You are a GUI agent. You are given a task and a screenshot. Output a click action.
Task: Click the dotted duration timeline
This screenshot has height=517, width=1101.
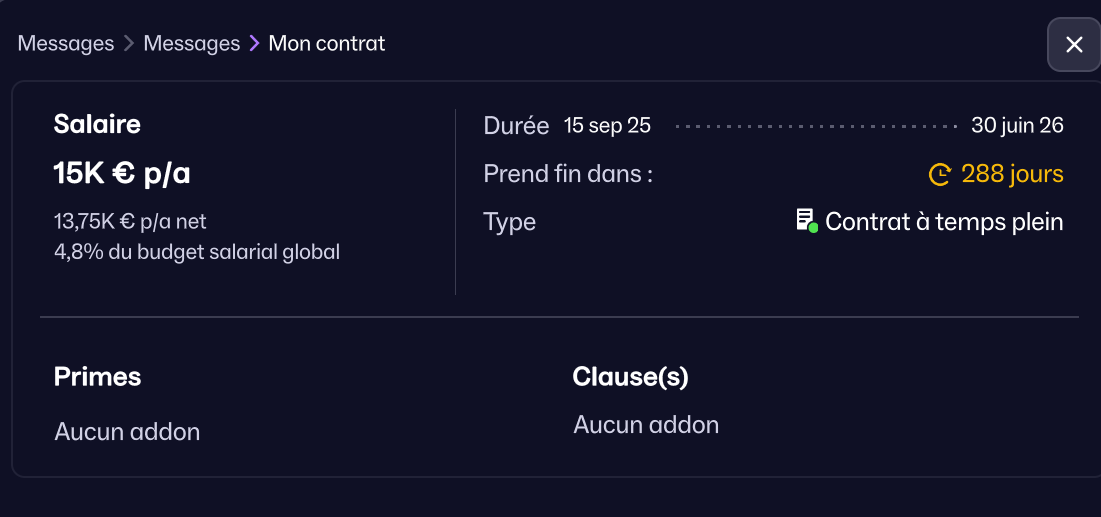(x=815, y=127)
